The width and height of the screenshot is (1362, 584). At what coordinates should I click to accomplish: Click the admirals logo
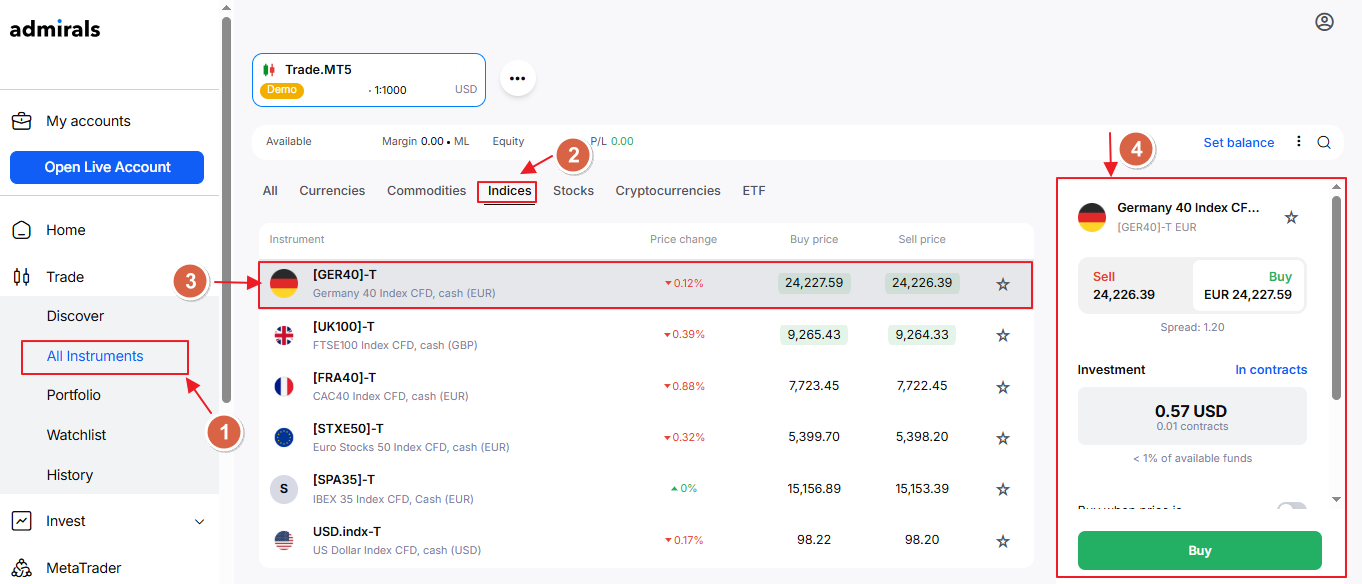point(55,28)
